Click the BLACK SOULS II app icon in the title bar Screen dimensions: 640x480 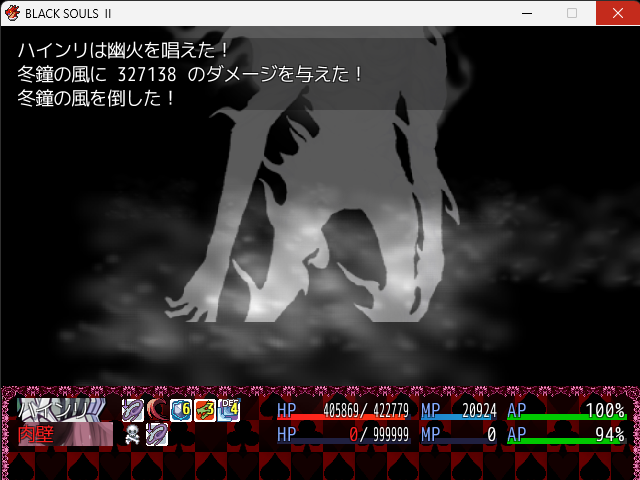click(x=12, y=13)
